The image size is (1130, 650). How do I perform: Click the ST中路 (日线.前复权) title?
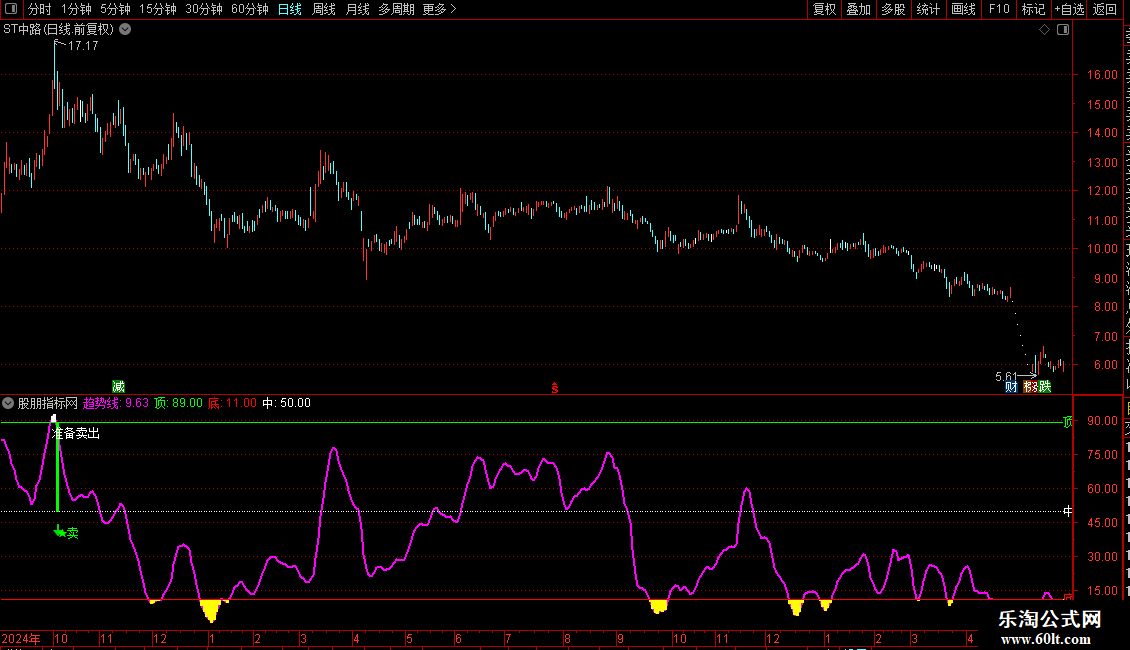pos(58,30)
